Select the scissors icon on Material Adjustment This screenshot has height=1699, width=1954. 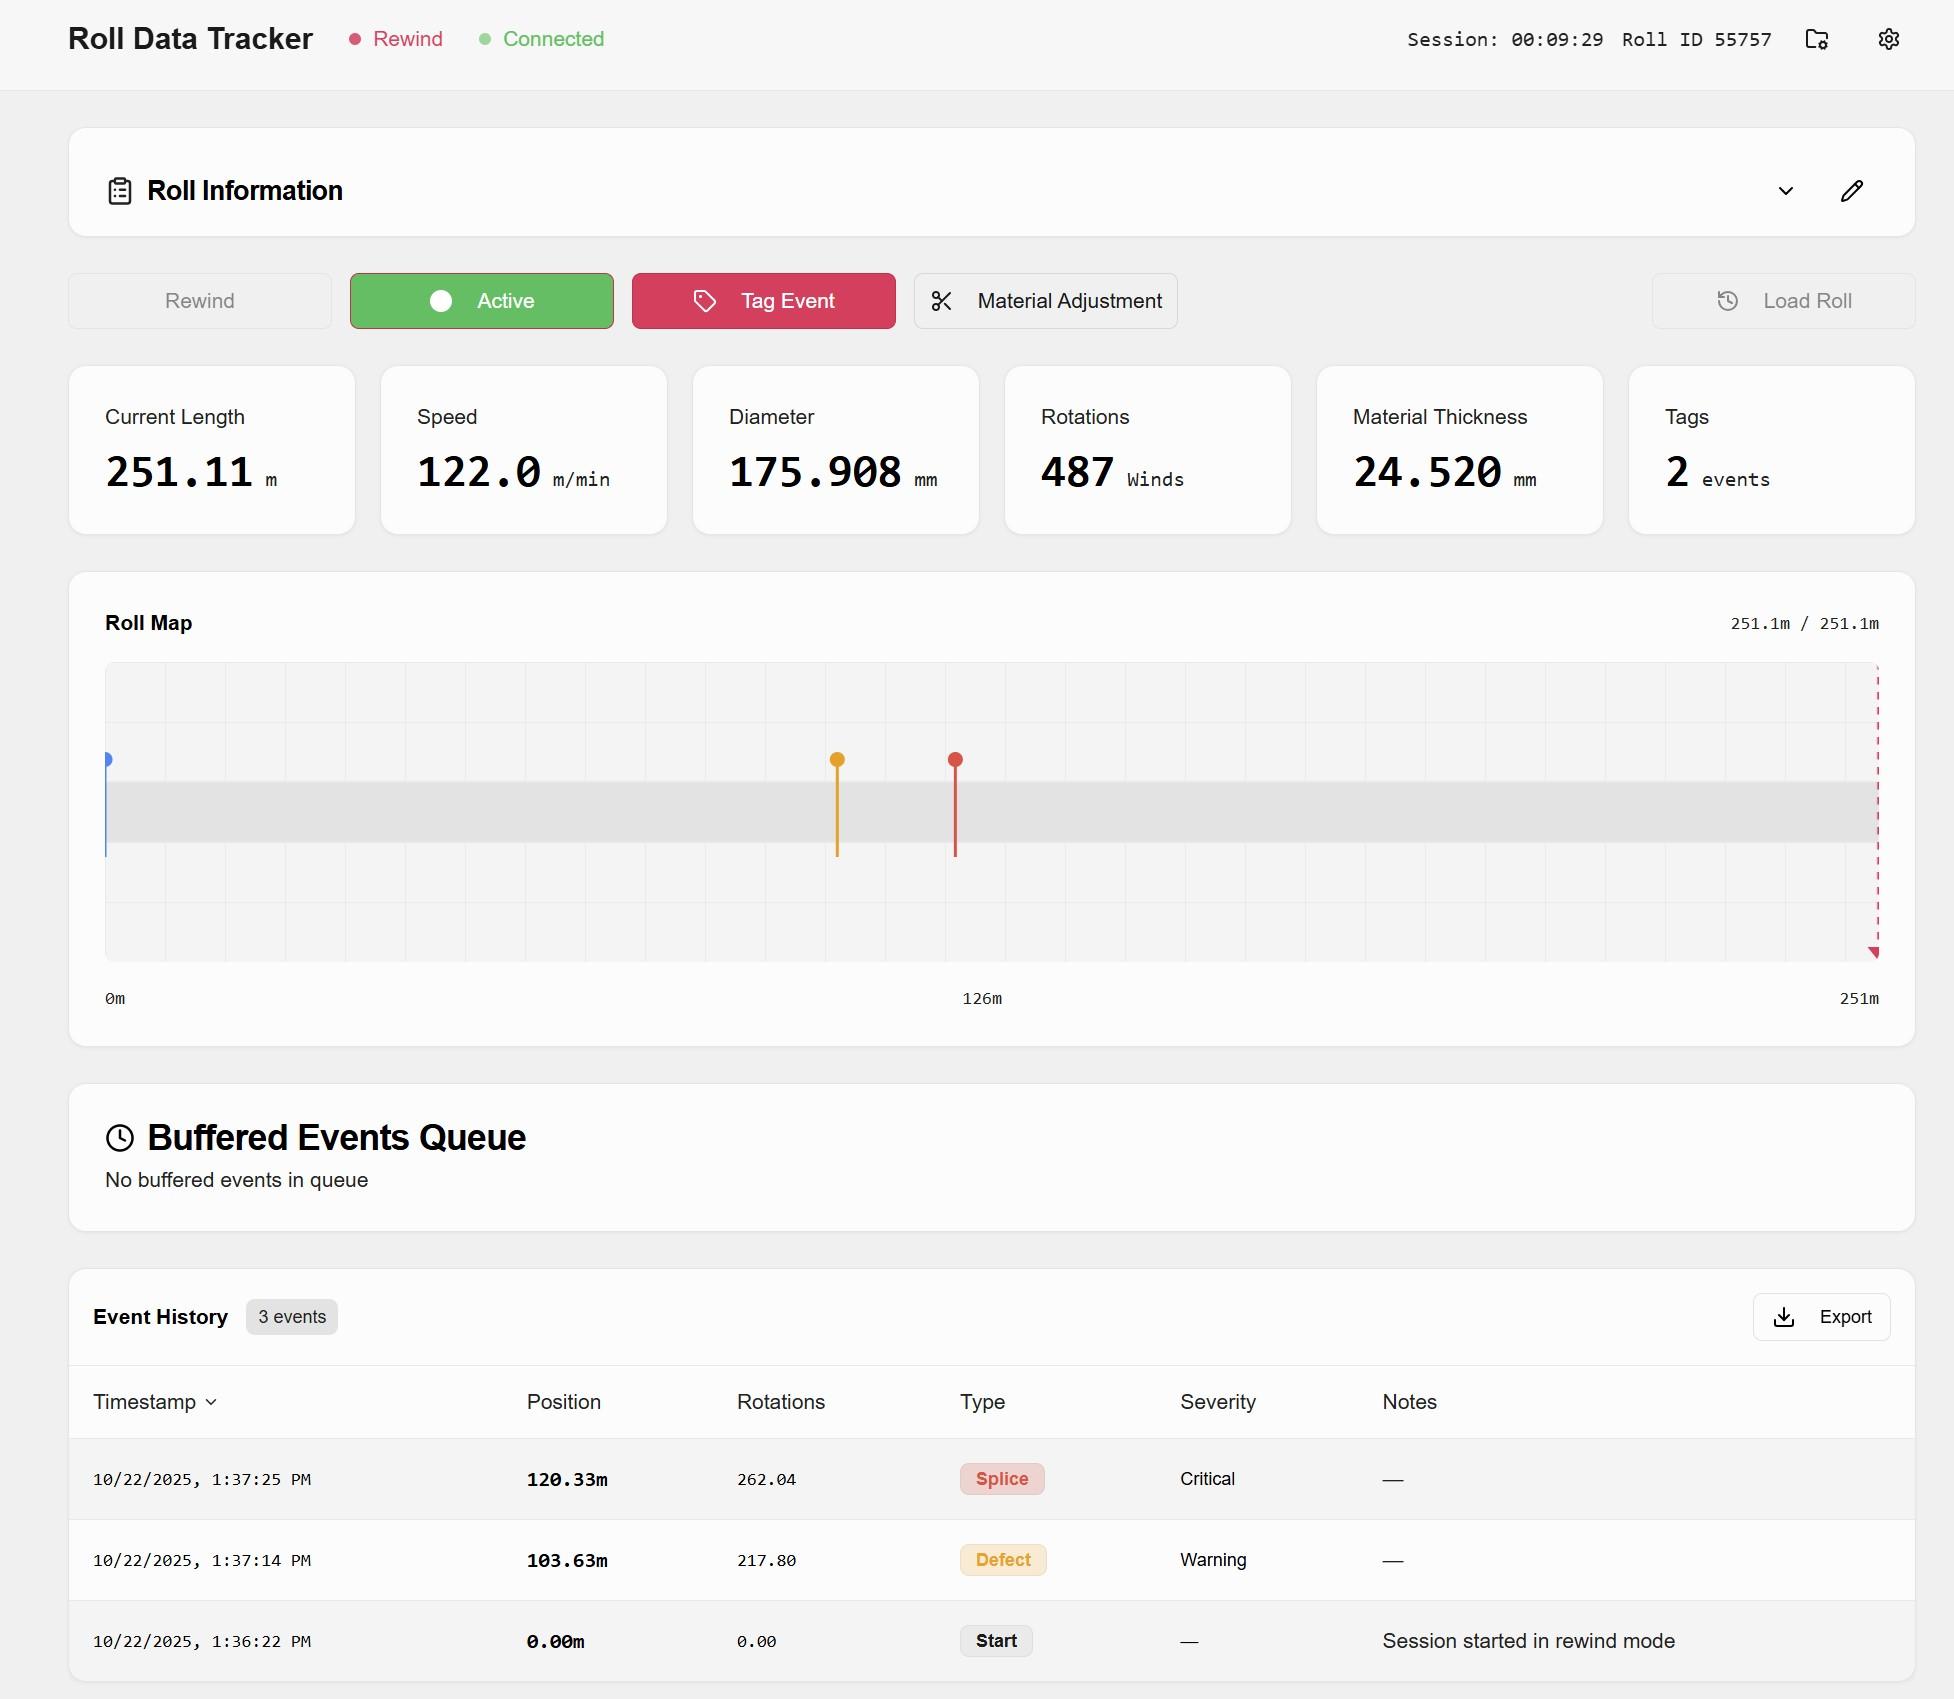click(x=943, y=300)
